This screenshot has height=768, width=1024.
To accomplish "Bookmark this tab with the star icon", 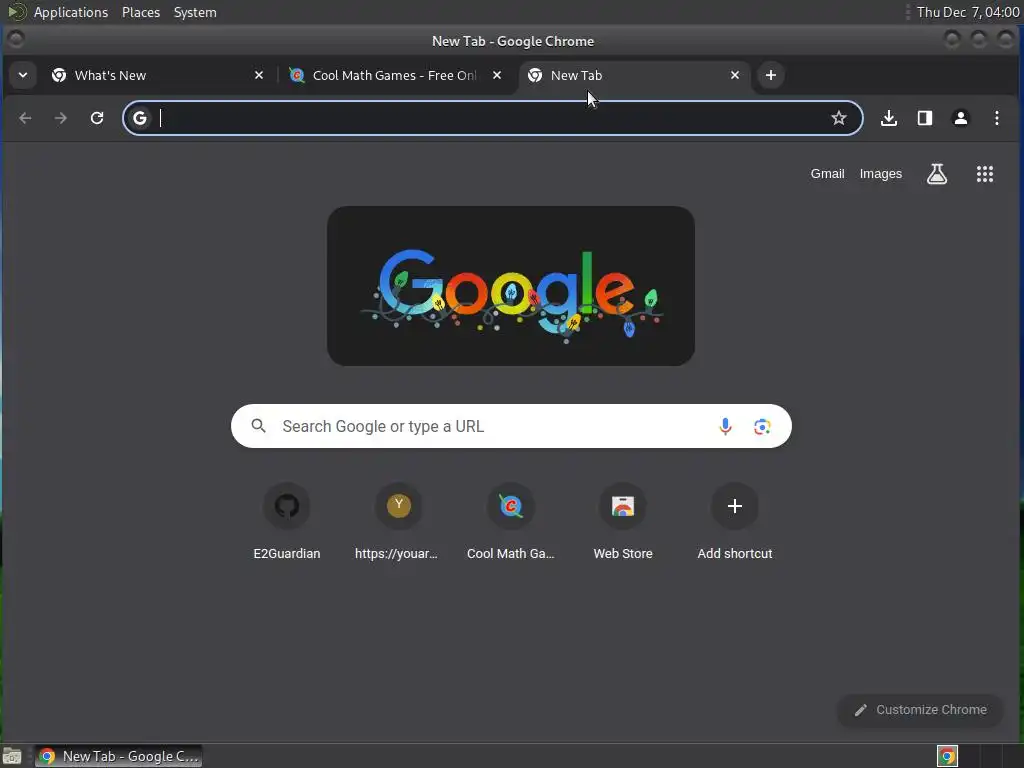I will 839,118.
